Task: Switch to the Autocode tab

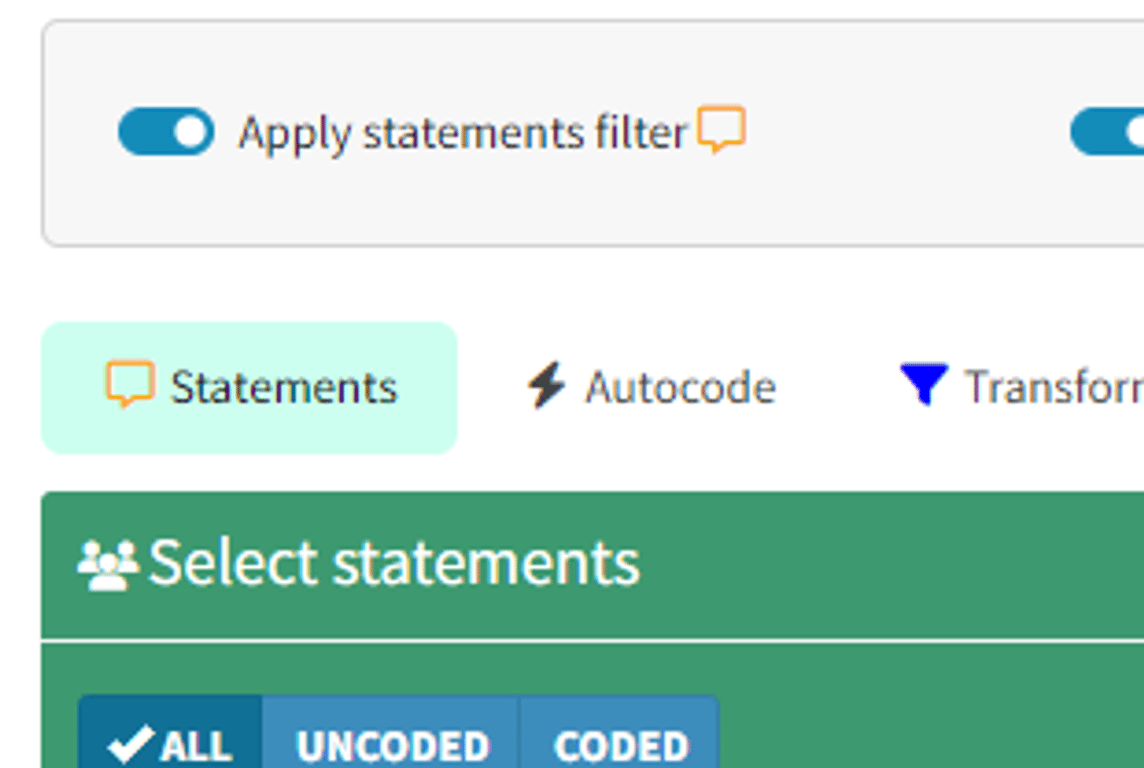Action: click(651, 388)
